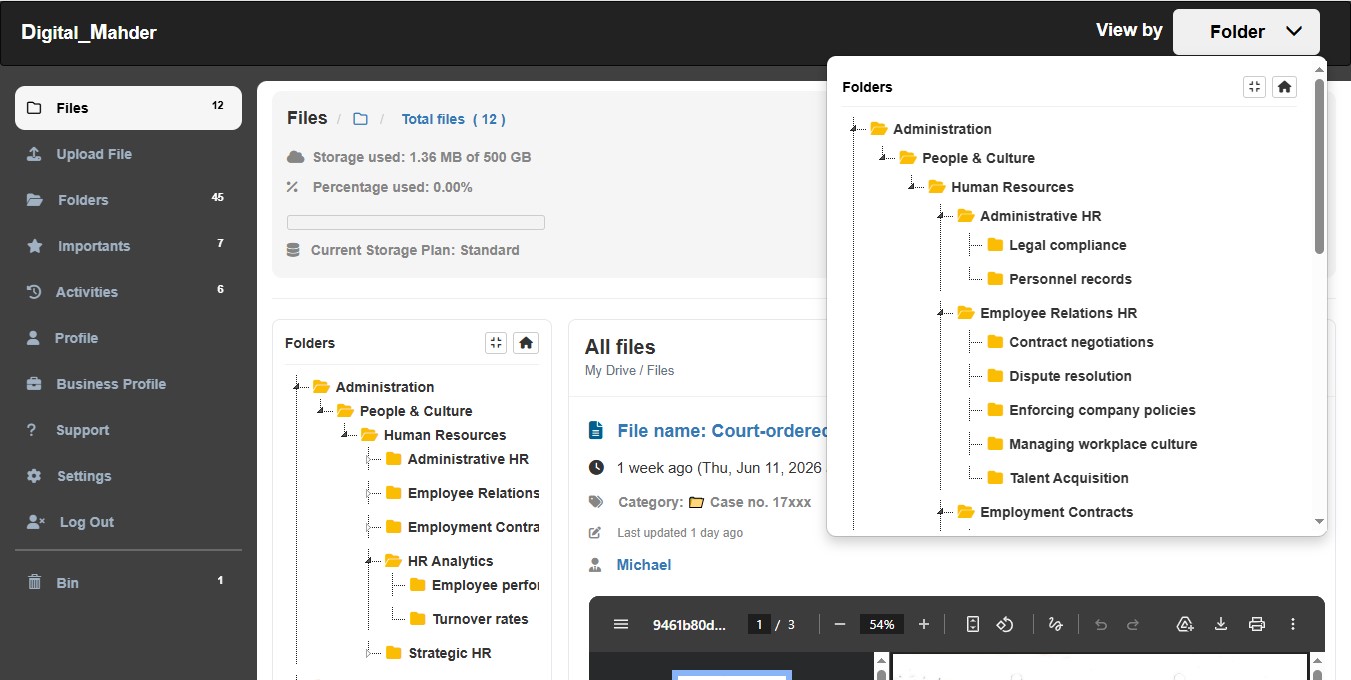Zoom in the PDF with plus icon

[x=924, y=624]
